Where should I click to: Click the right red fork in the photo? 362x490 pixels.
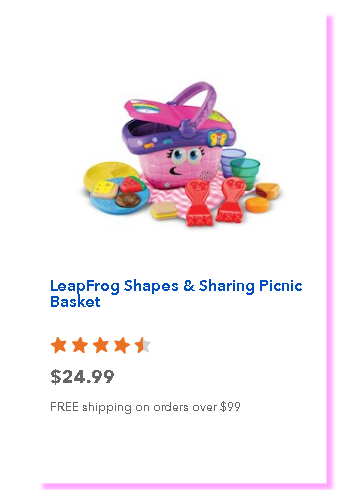tap(231, 199)
